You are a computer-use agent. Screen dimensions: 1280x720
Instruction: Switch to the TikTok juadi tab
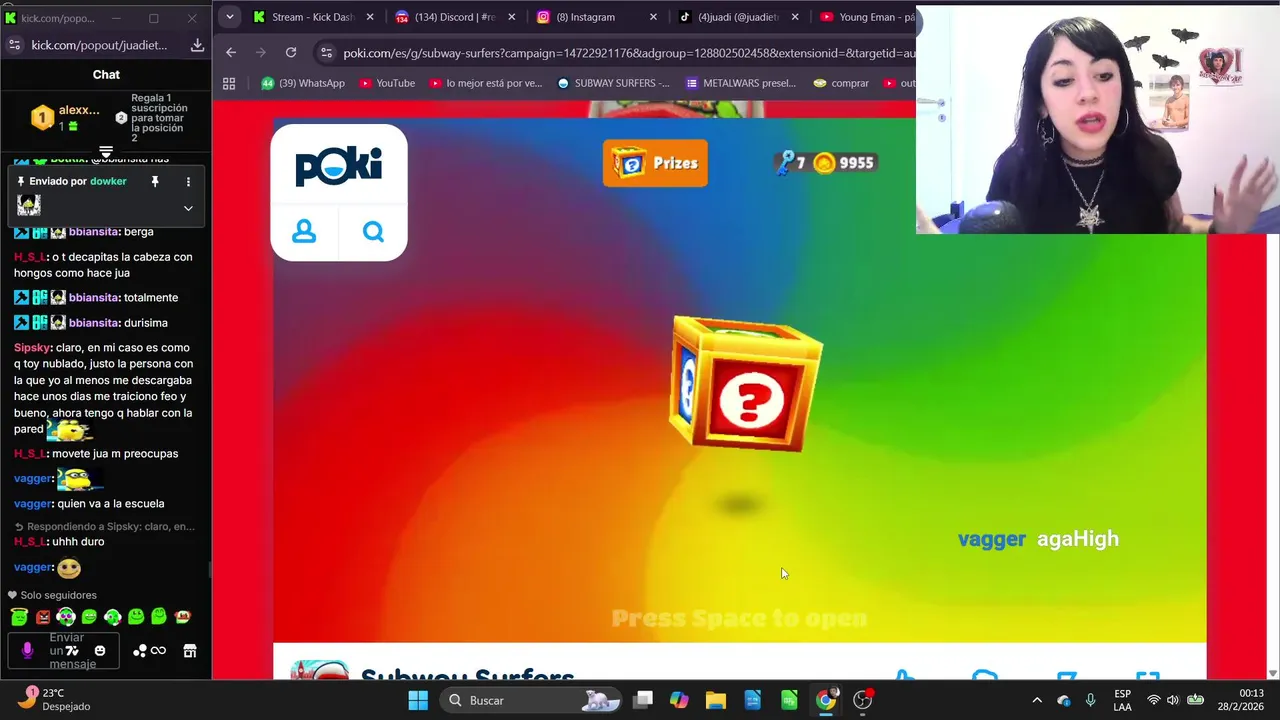(x=739, y=17)
